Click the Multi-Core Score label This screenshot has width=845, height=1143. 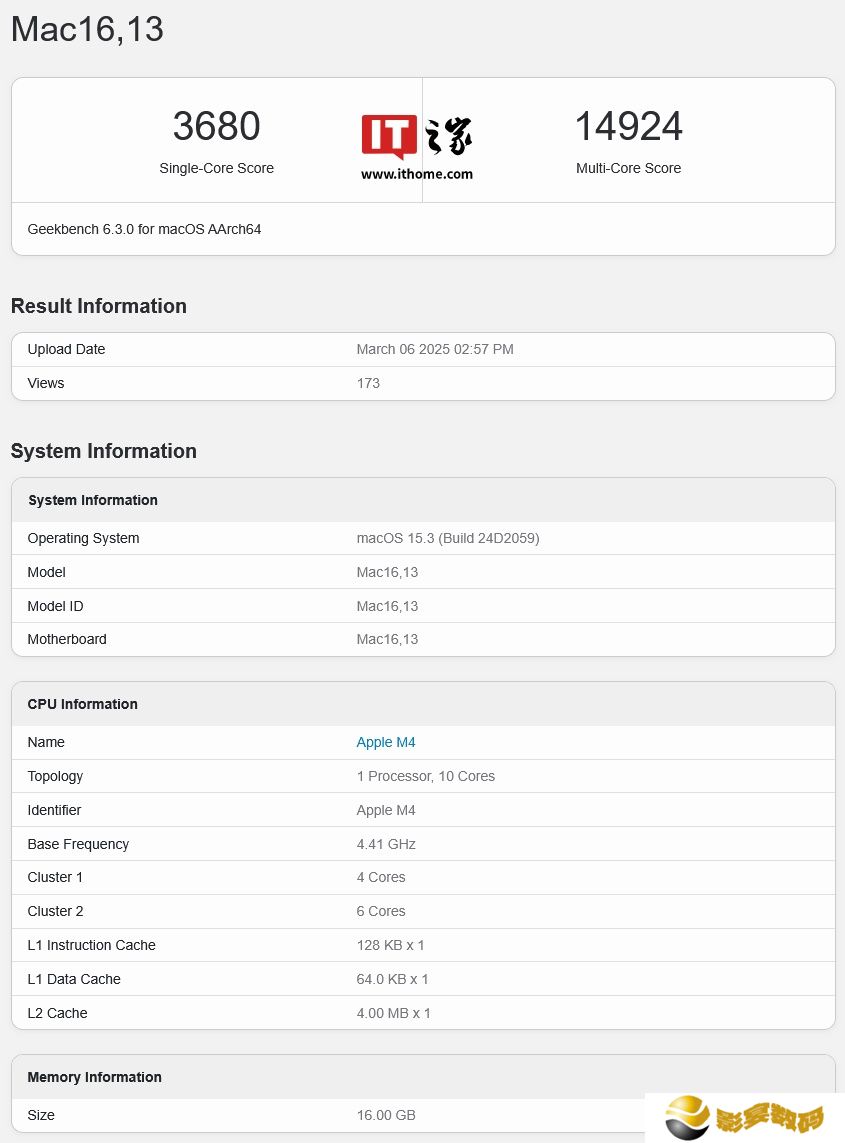tap(628, 168)
